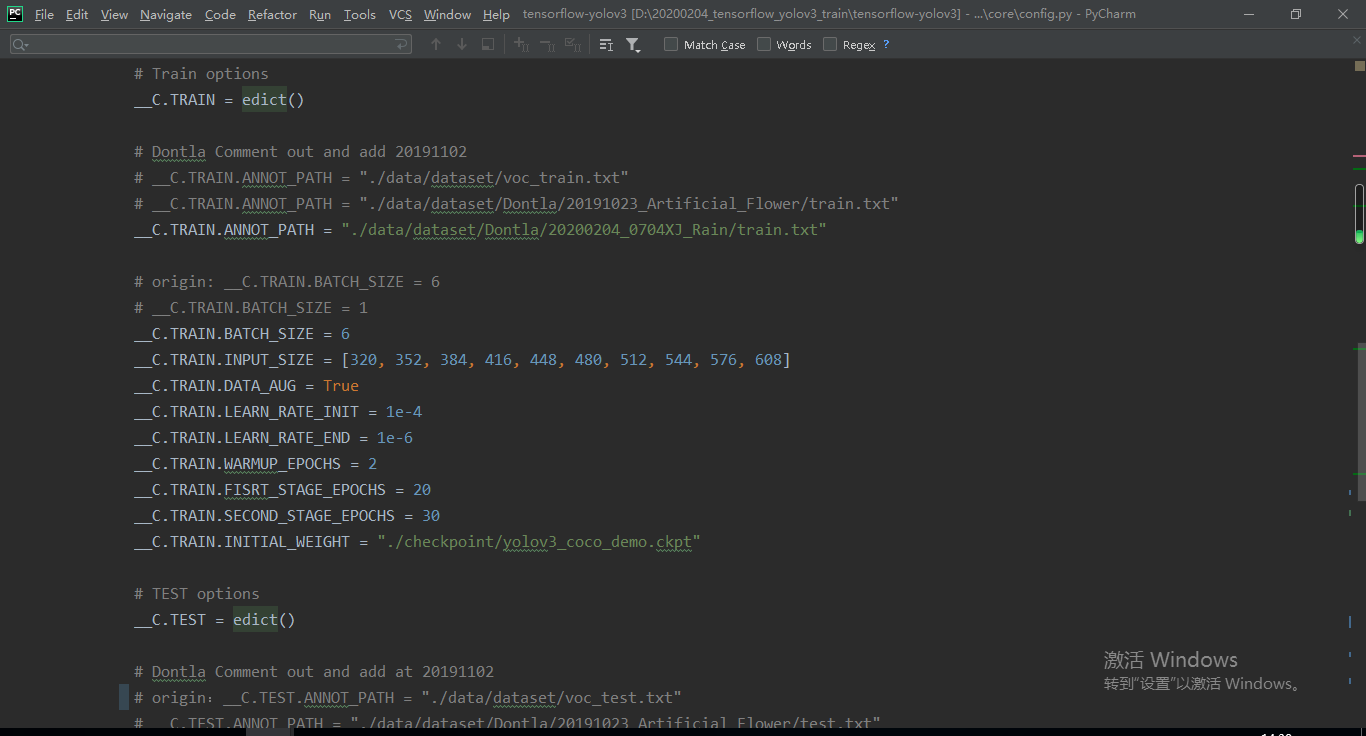Click the '__C.TEST = edict()' line
The width and height of the screenshot is (1366, 736).
pos(215,620)
